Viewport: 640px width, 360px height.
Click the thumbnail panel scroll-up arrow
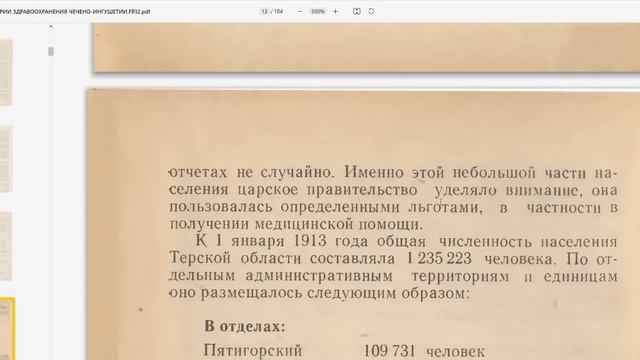coord(51,27)
